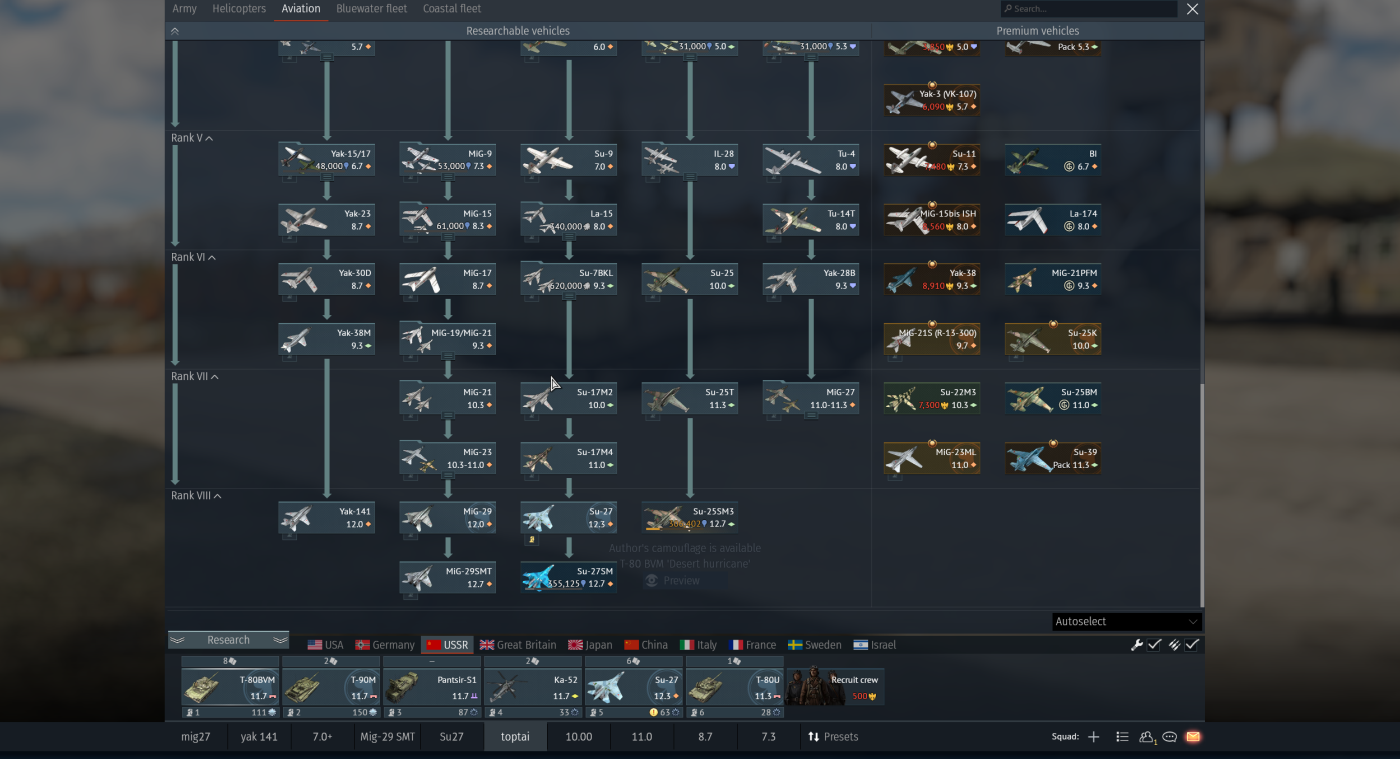Collapse the Research panel bar
Viewport: 1400px width, 759px height.
(x=228, y=640)
